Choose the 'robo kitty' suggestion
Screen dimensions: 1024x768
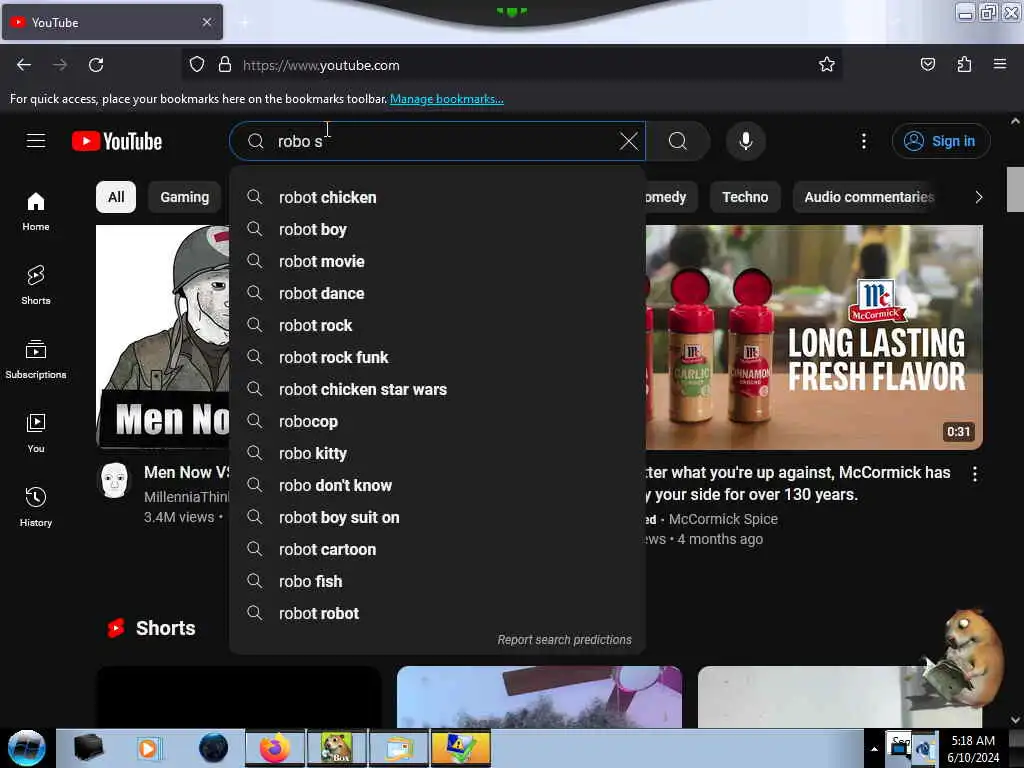point(438,453)
